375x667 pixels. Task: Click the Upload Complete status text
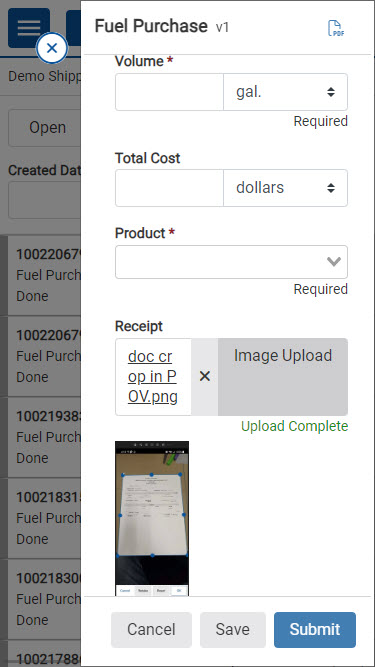point(295,426)
